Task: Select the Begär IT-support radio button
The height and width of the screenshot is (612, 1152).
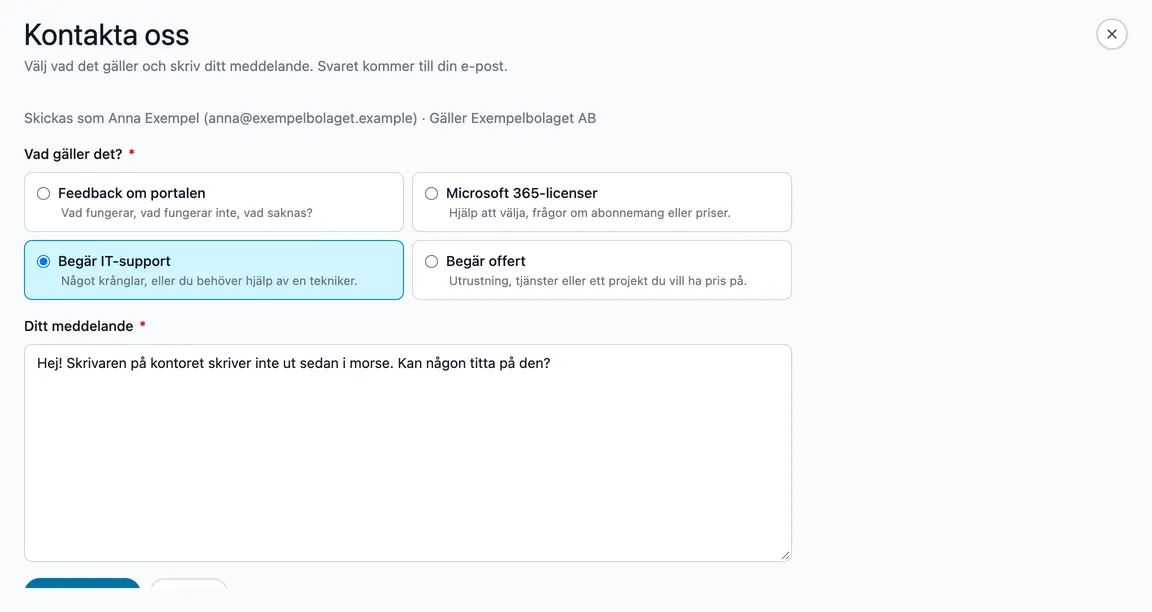Action: (43, 262)
